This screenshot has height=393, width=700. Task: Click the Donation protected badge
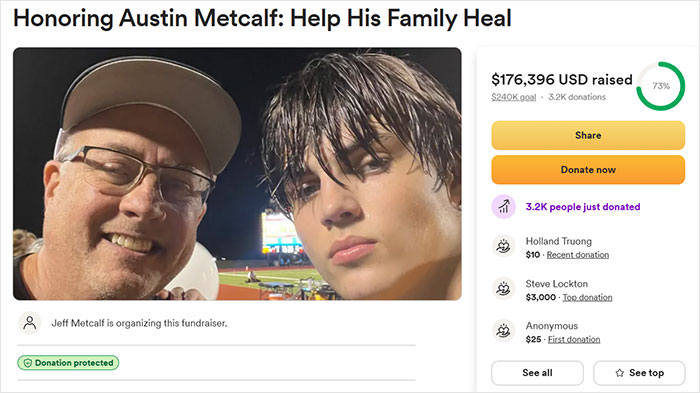(x=68, y=363)
